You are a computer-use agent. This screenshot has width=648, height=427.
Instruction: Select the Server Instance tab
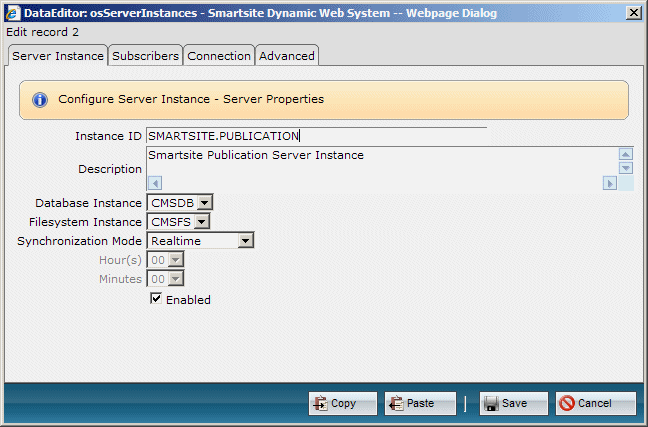(58, 55)
